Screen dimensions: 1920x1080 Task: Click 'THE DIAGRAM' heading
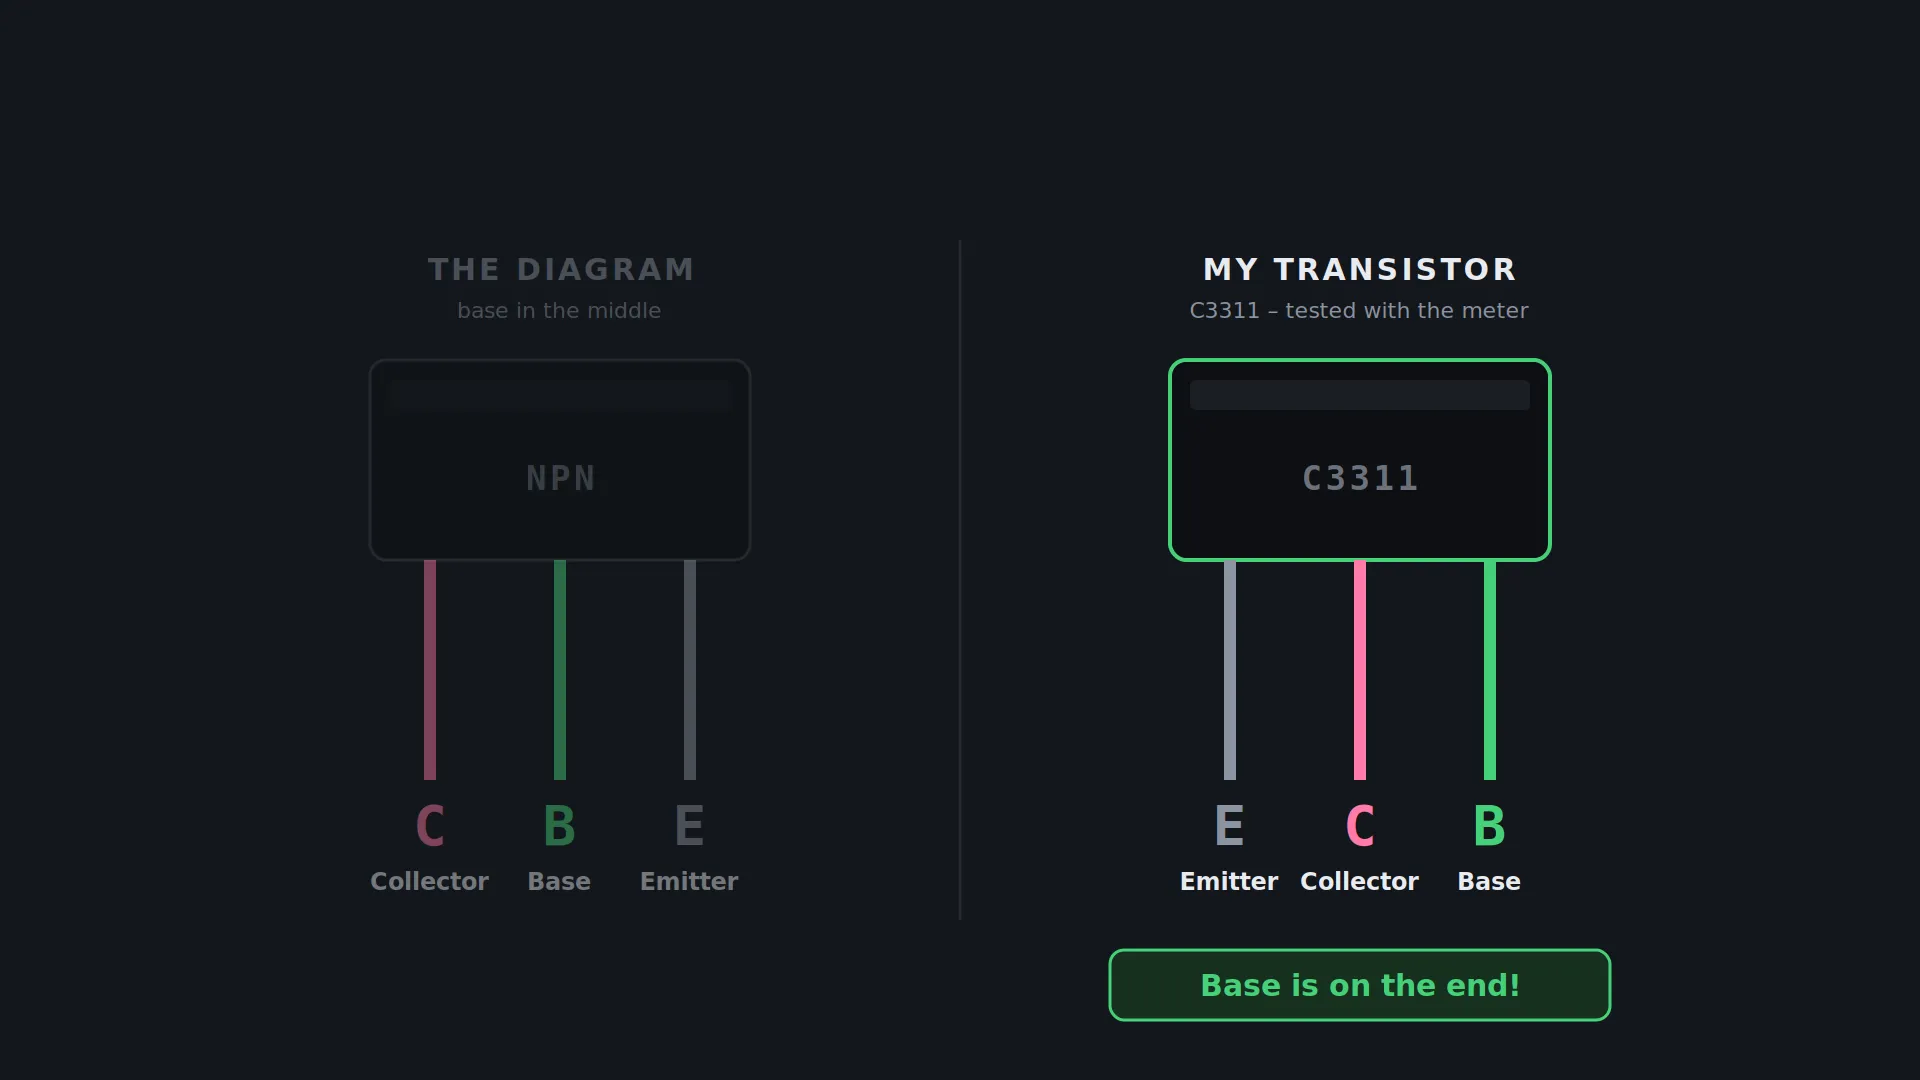561,269
